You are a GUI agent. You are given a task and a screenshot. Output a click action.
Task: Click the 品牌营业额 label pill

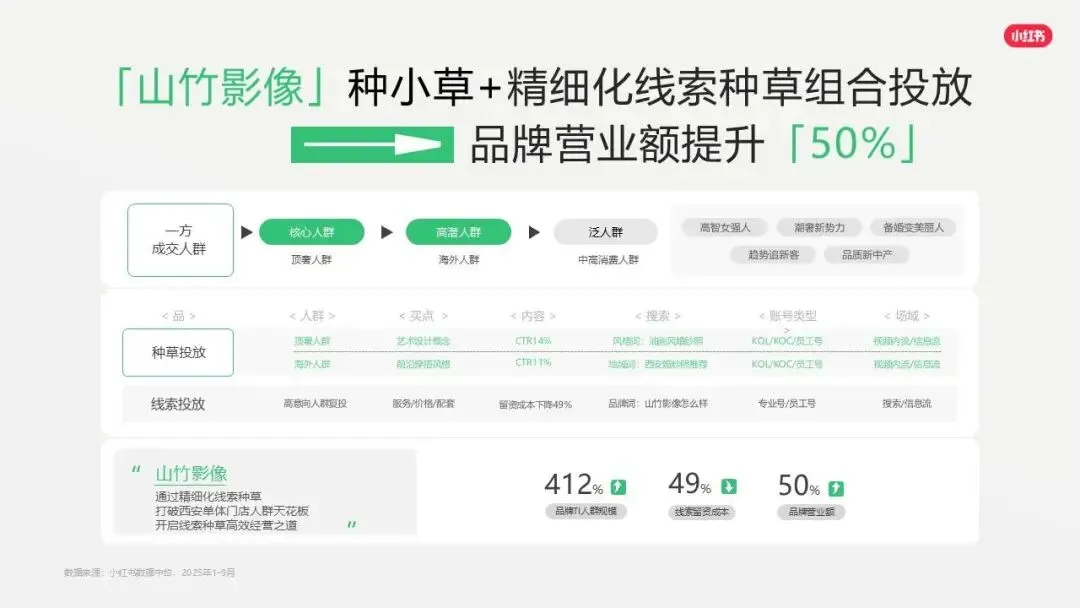811,512
